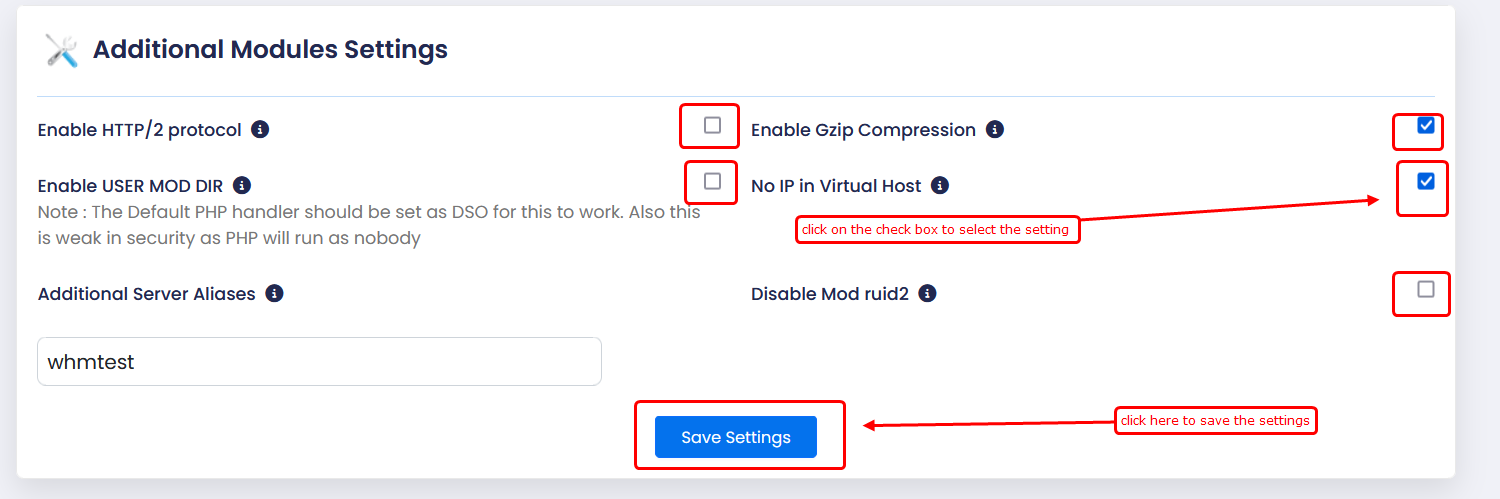Click the wrench and screwdriver settings icon
This screenshot has width=1500, height=499.
[61, 50]
